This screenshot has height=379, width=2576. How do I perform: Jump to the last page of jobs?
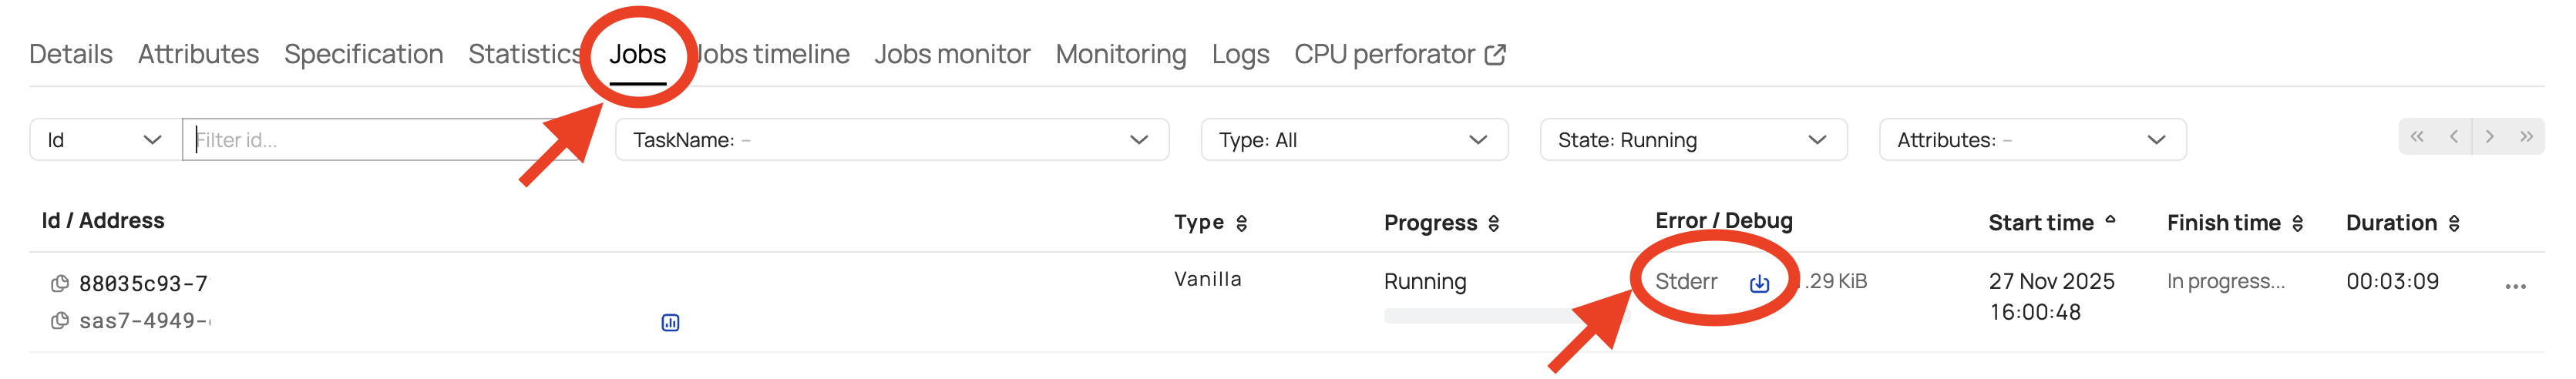[2526, 137]
